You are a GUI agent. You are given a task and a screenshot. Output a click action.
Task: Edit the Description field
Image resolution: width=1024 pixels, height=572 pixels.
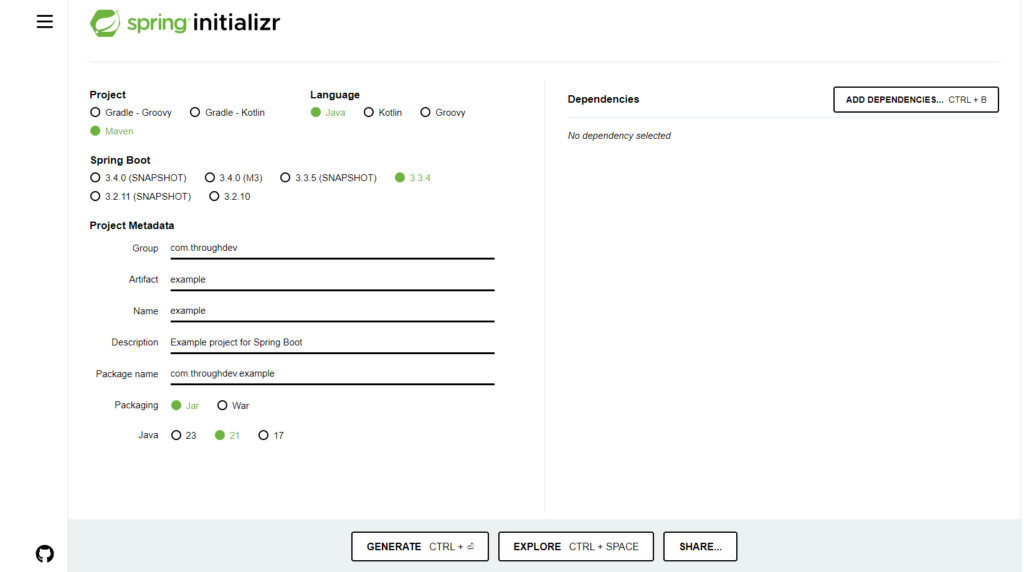click(332, 342)
